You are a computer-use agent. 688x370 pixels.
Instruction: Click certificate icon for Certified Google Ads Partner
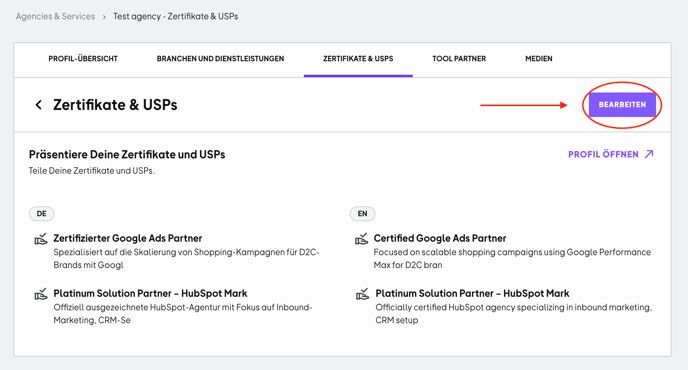(x=362, y=239)
